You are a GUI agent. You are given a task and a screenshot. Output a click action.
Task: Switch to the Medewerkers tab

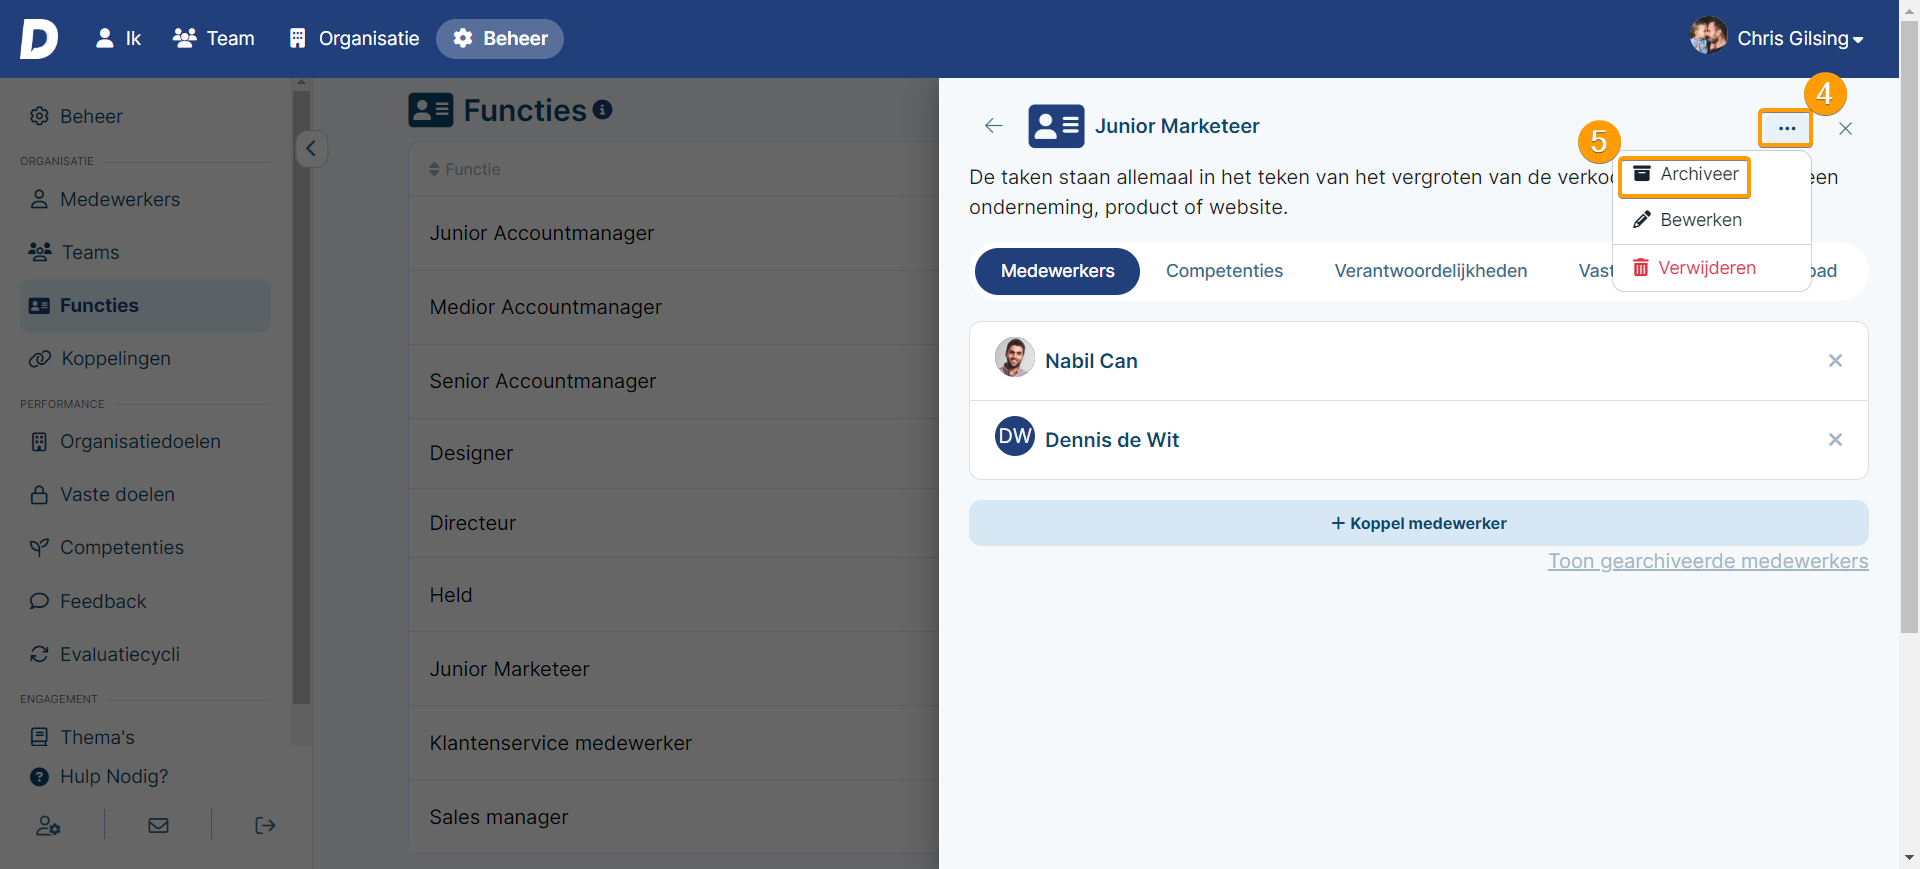pyautogui.click(x=1057, y=271)
